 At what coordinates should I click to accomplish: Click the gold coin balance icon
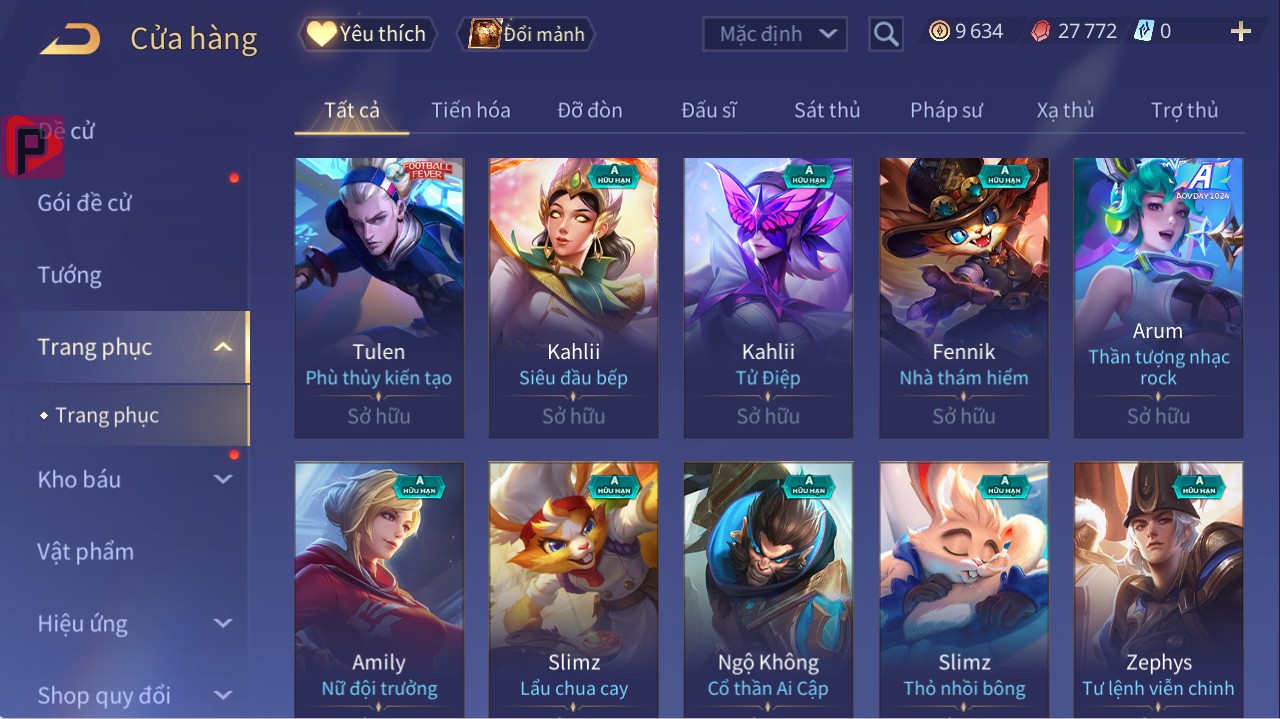pyautogui.click(x=939, y=32)
